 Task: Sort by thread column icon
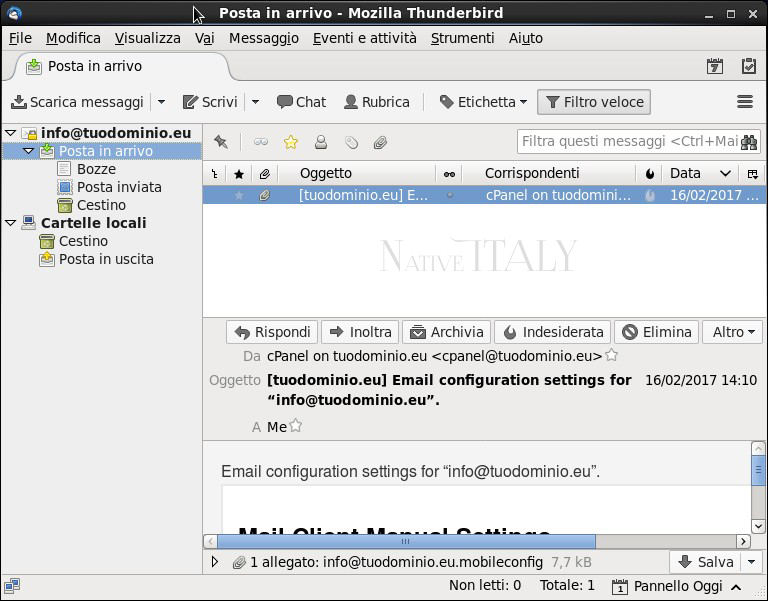pyautogui.click(x=214, y=173)
